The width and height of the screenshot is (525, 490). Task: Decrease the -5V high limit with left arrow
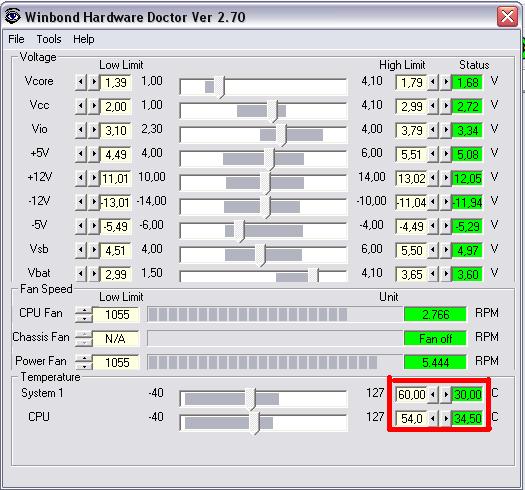(x=433, y=226)
